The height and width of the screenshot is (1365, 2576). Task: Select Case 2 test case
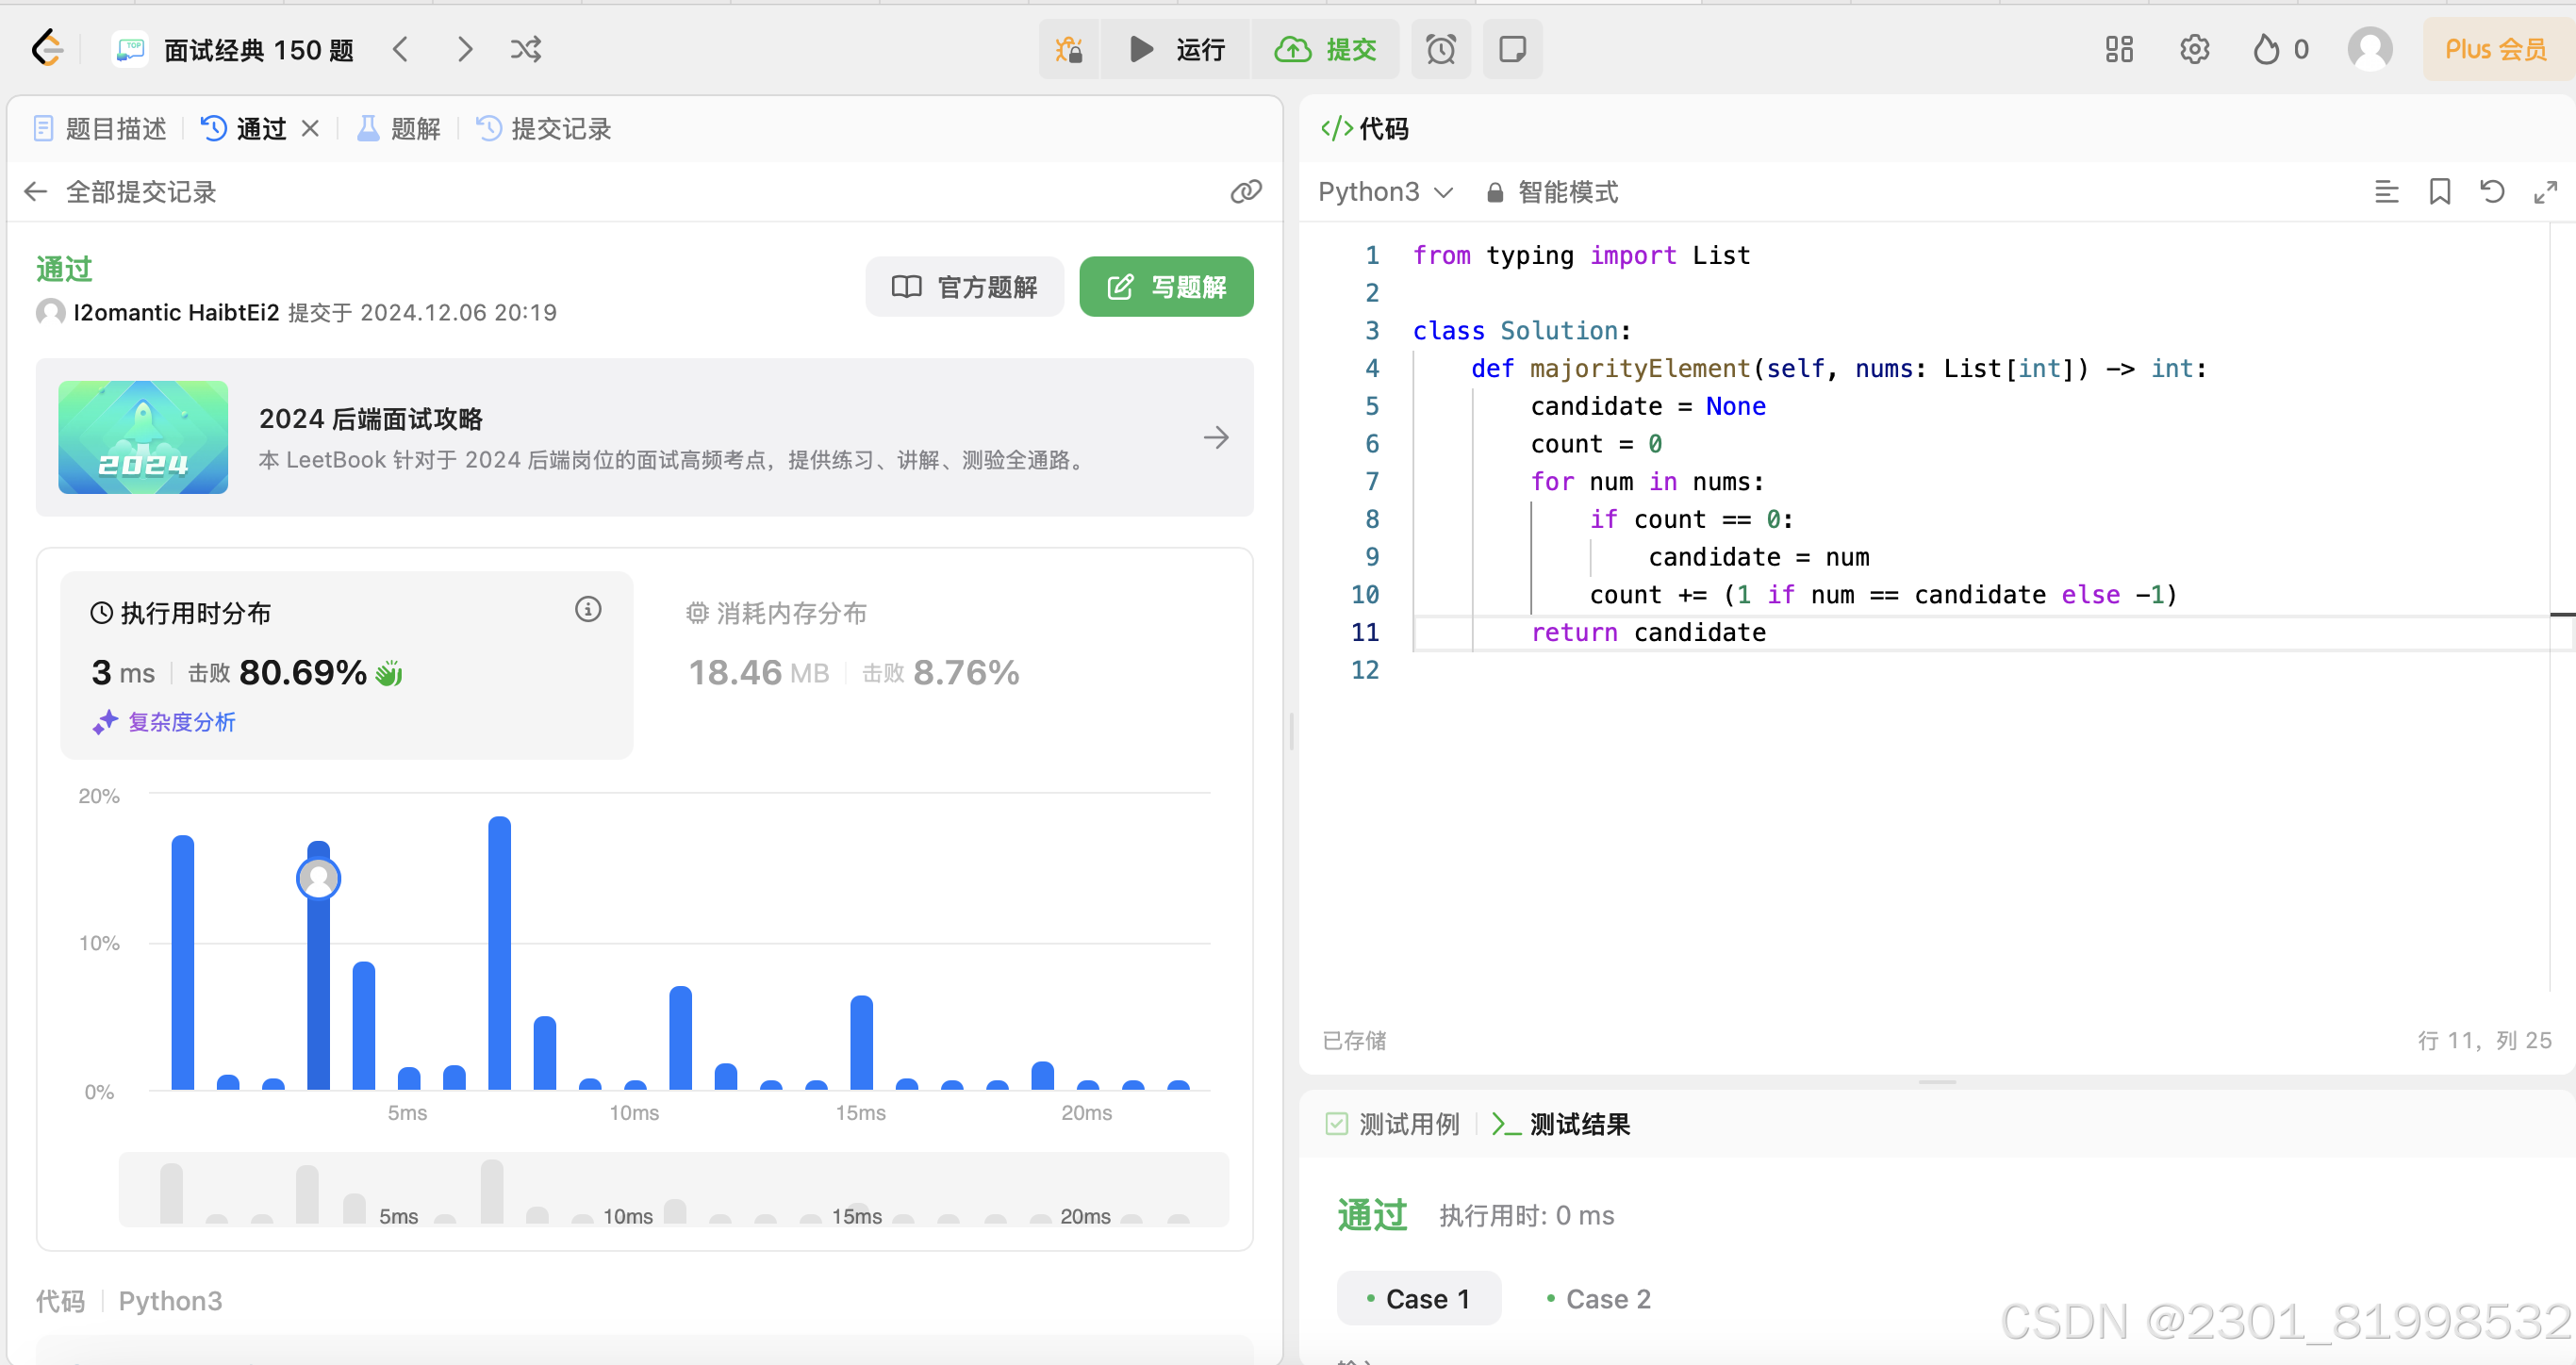point(1598,1298)
